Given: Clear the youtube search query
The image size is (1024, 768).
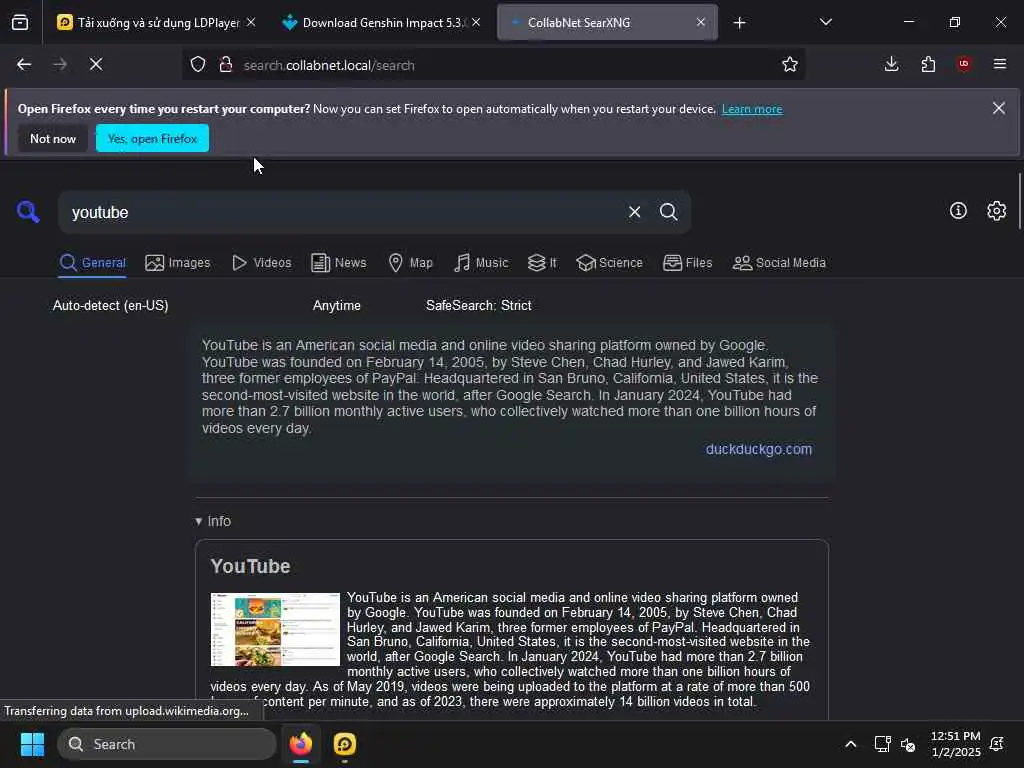Looking at the screenshot, I should point(634,212).
